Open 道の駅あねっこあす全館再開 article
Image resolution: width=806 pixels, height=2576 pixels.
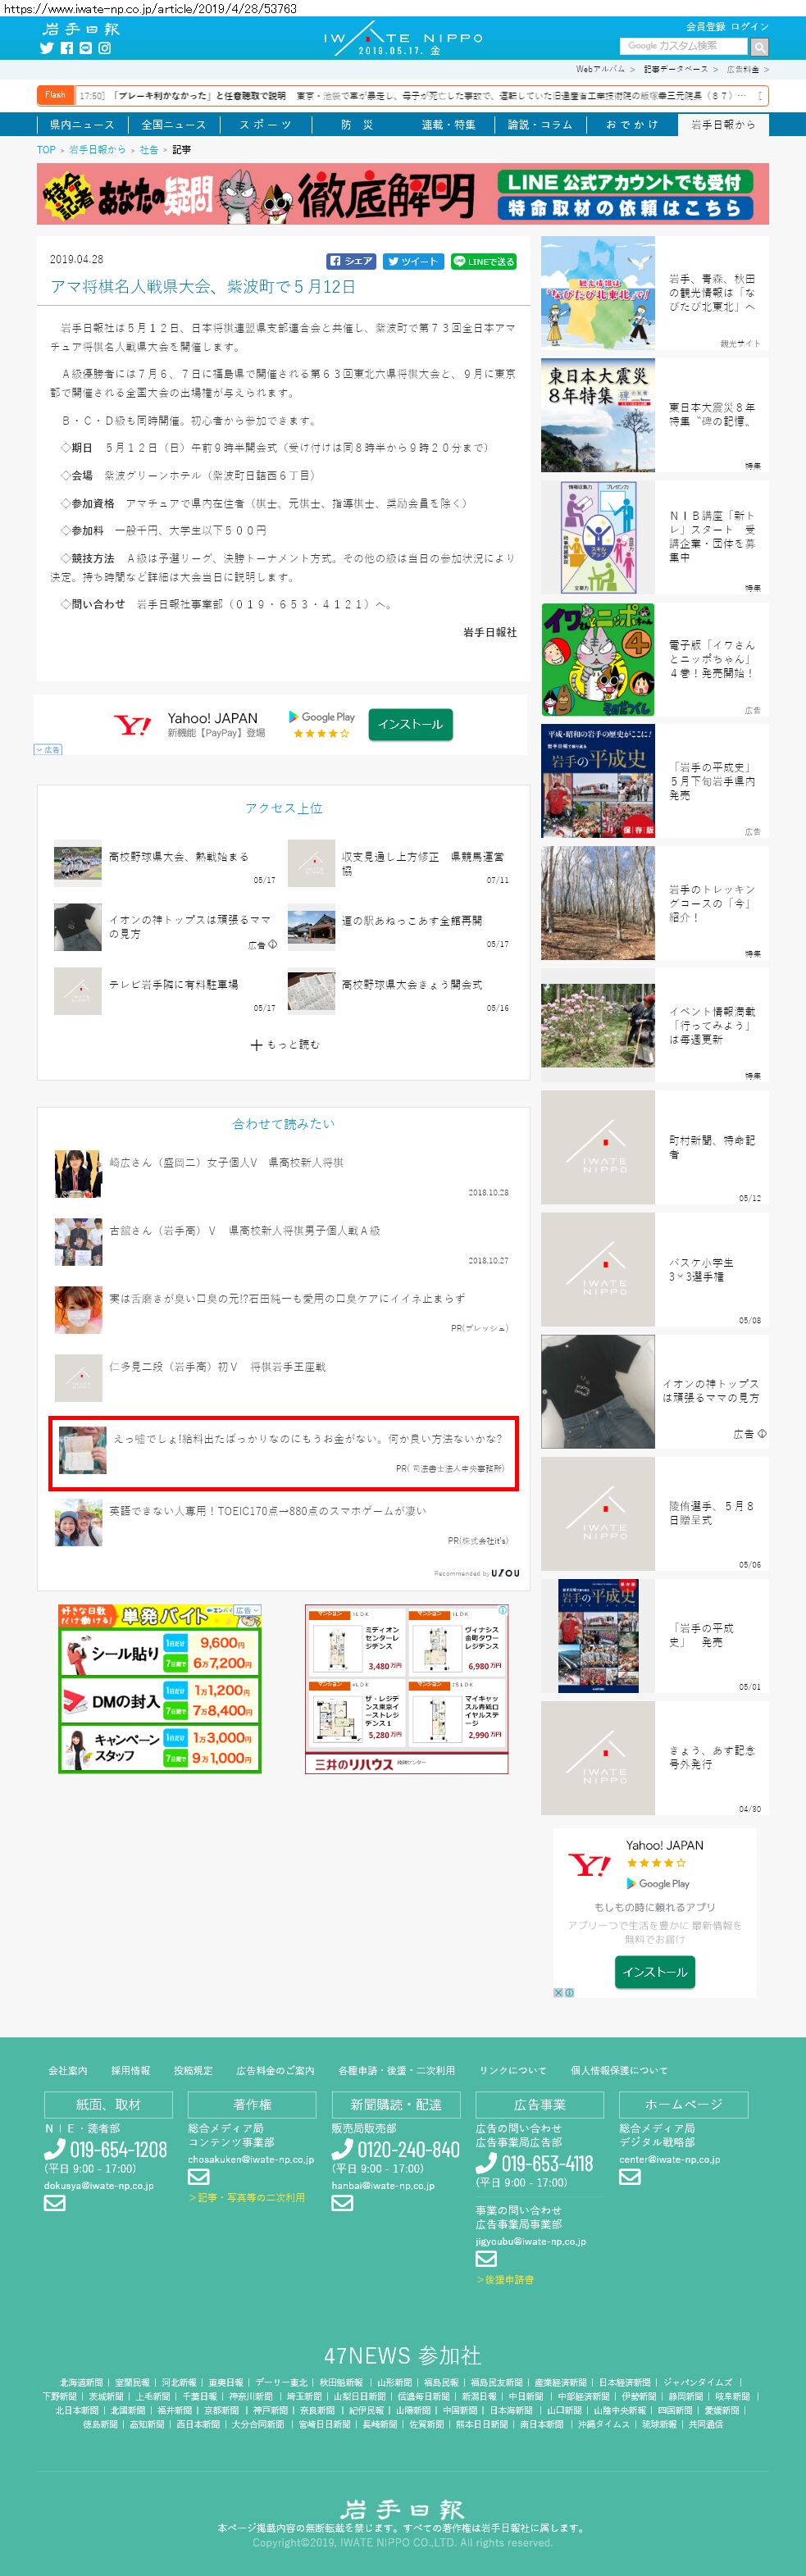point(412,921)
